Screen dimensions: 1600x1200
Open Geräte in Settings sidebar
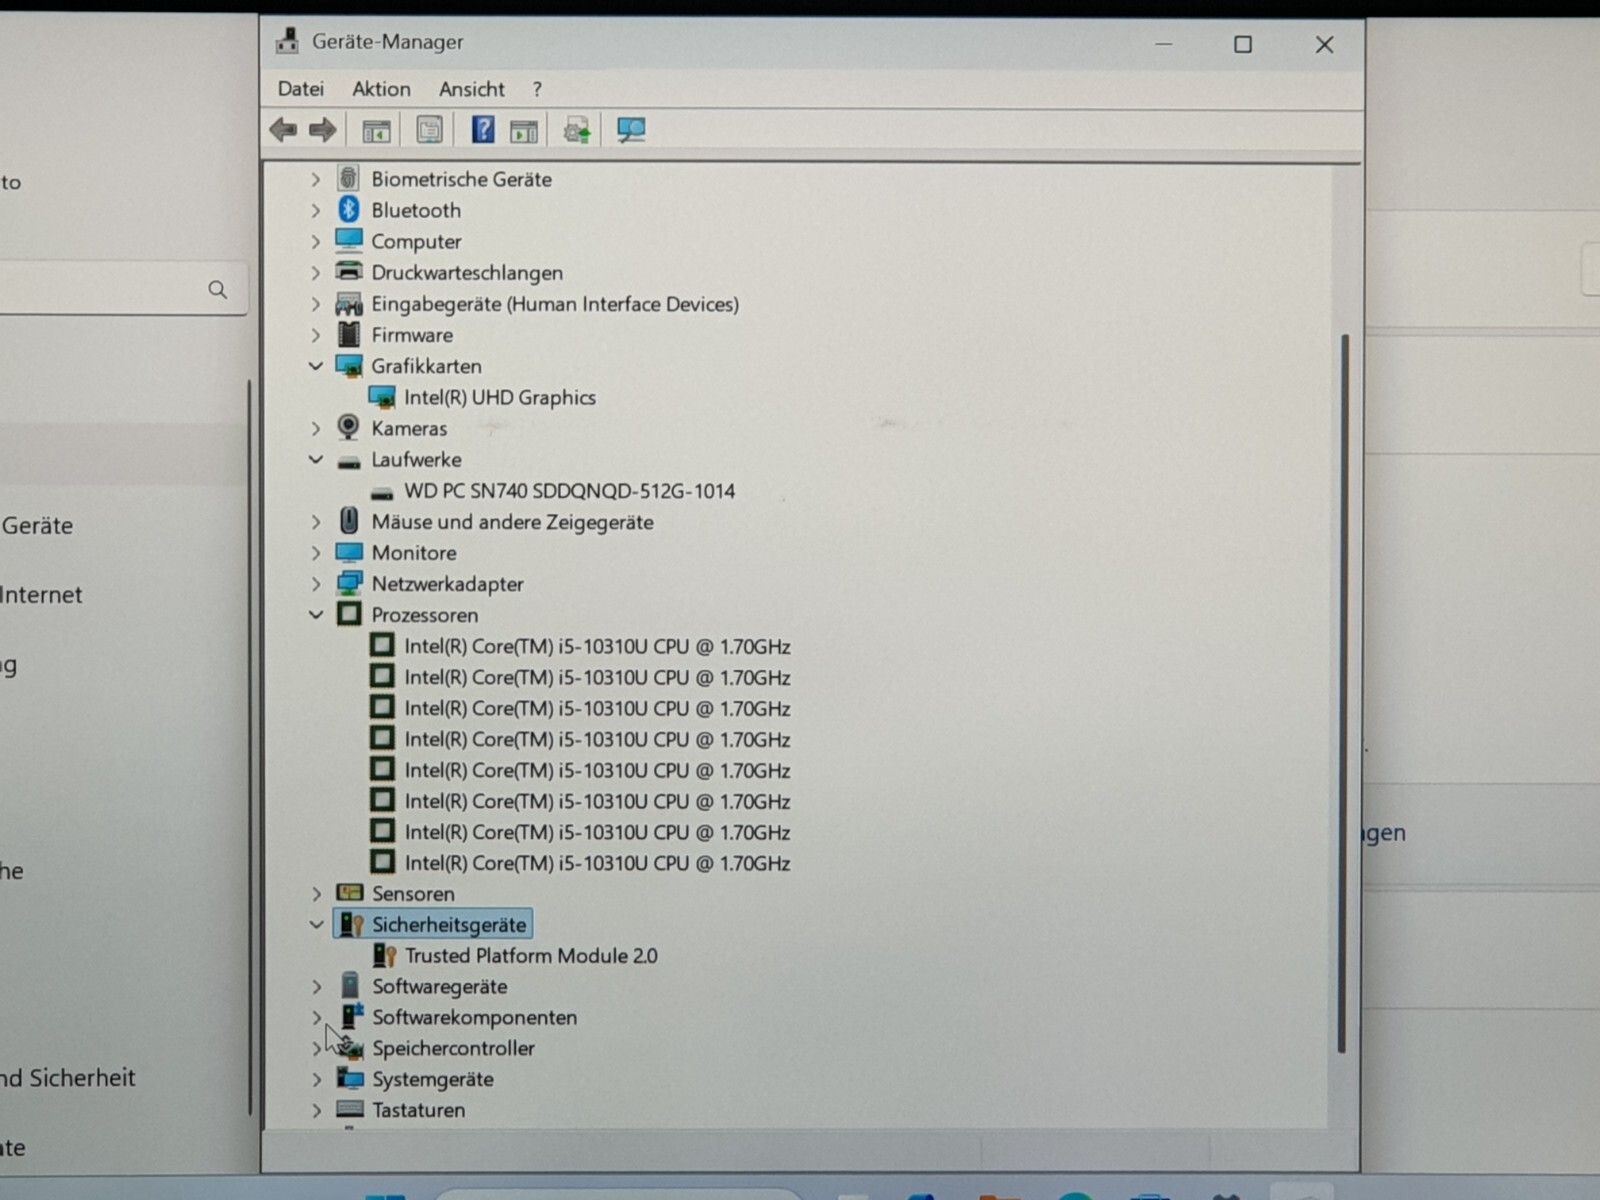point(37,525)
